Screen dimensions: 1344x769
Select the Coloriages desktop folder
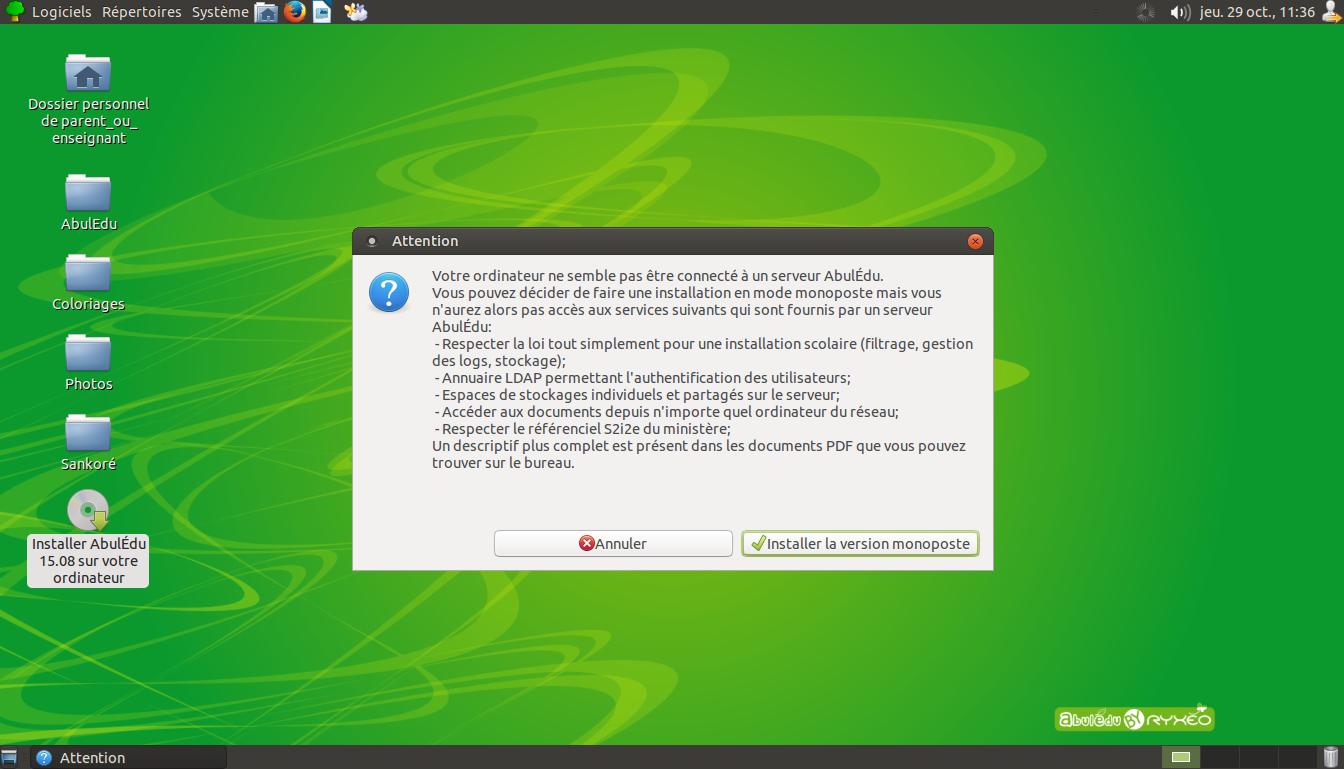(x=88, y=281)
